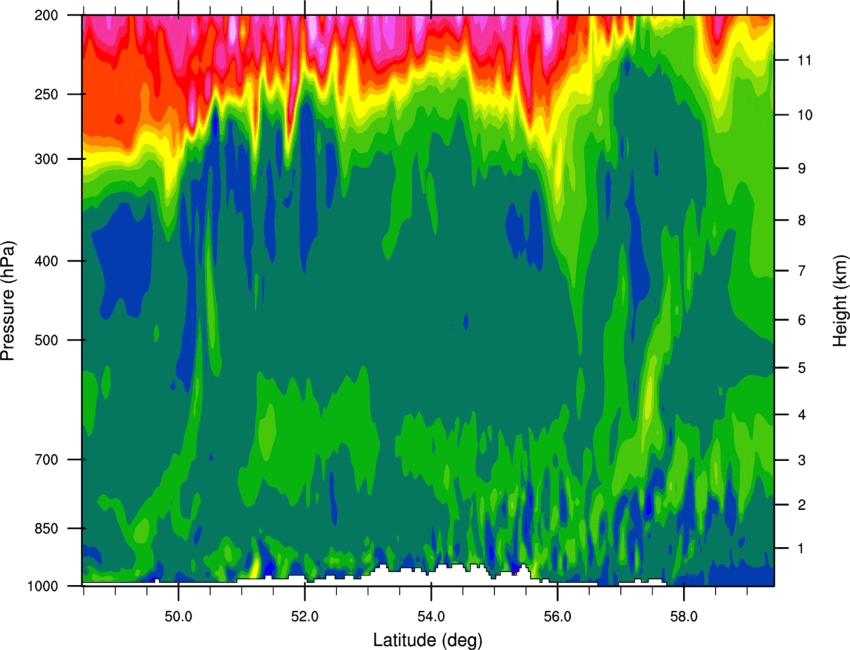Select the 700 pressure tick label
The width and height of the screenshot is (850, 650).
[47, 459]
